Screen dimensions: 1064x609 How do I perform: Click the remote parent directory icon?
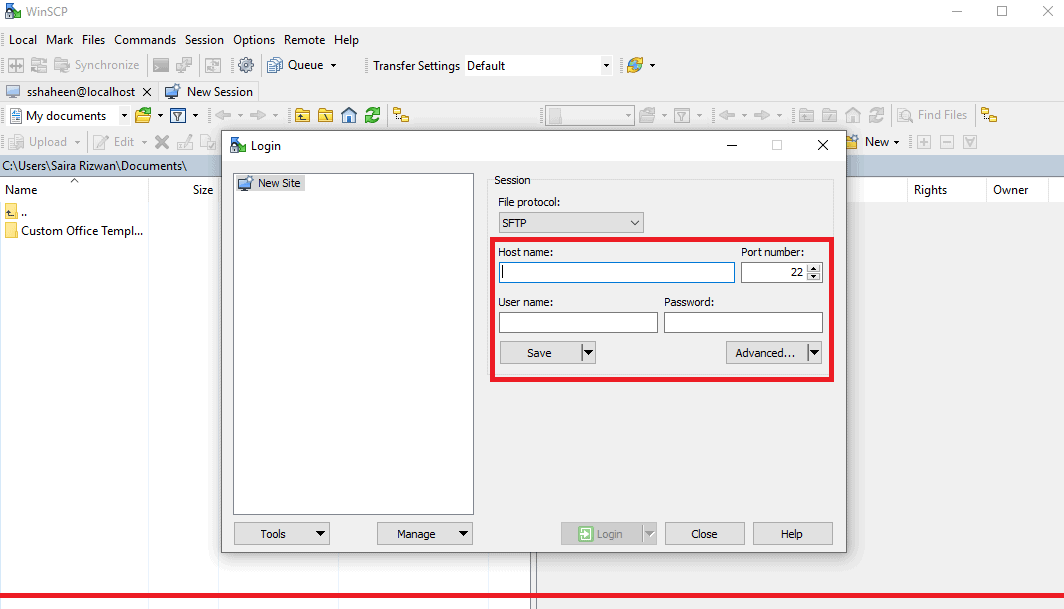[x=806, y=115]
